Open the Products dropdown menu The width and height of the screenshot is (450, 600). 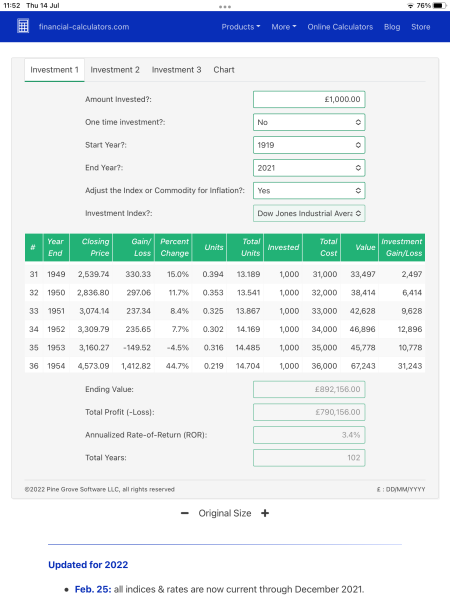click(241, 27)
